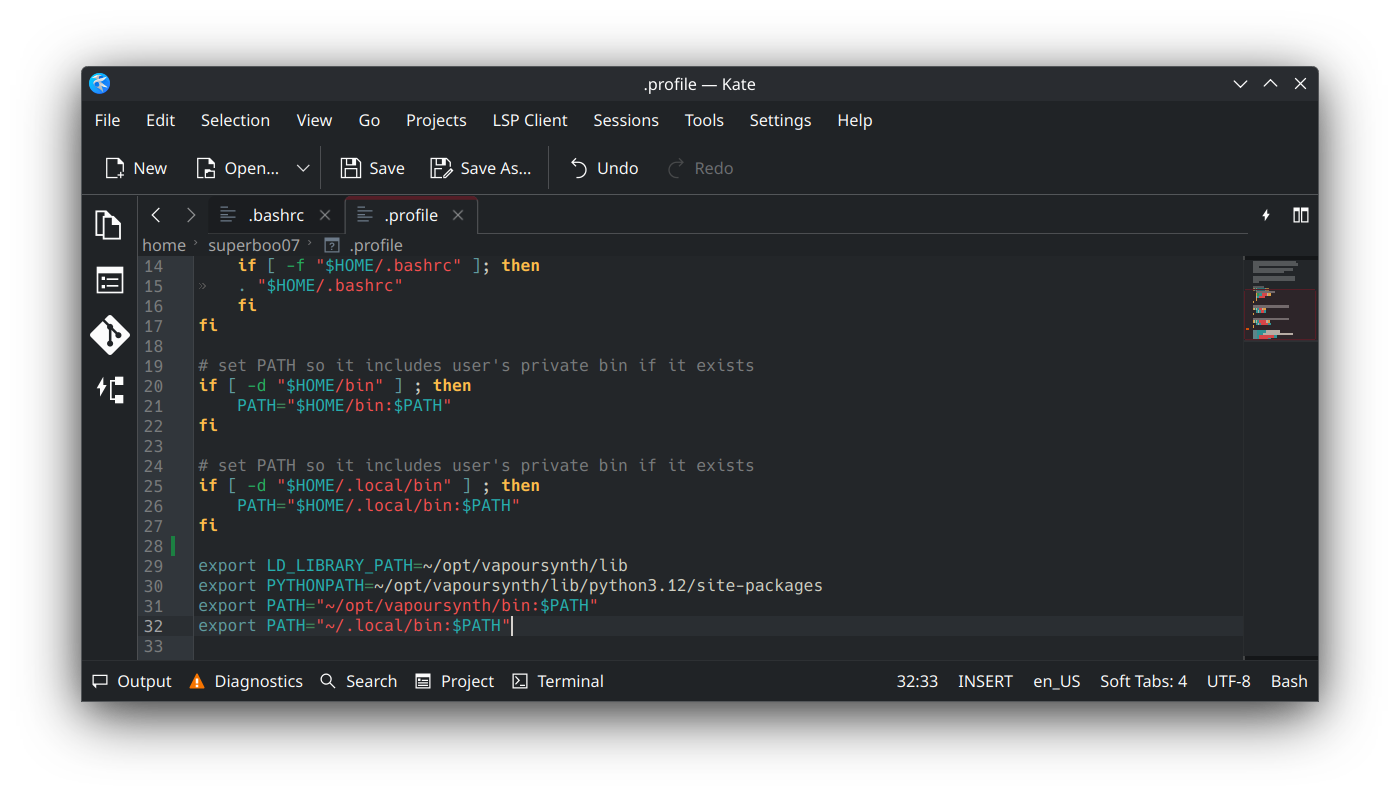
Task: Expand the Open recent files dropdown arrow
Action: click(303, 168)
